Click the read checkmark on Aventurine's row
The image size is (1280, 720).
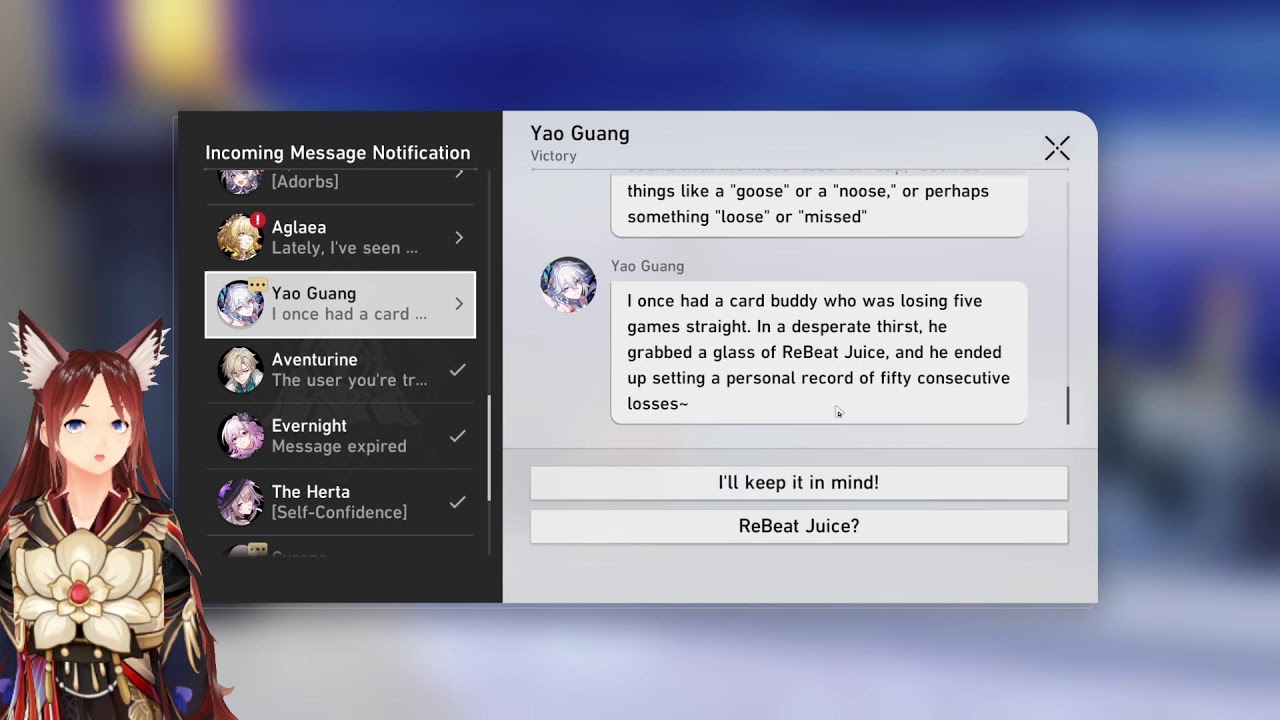point(458,370)
